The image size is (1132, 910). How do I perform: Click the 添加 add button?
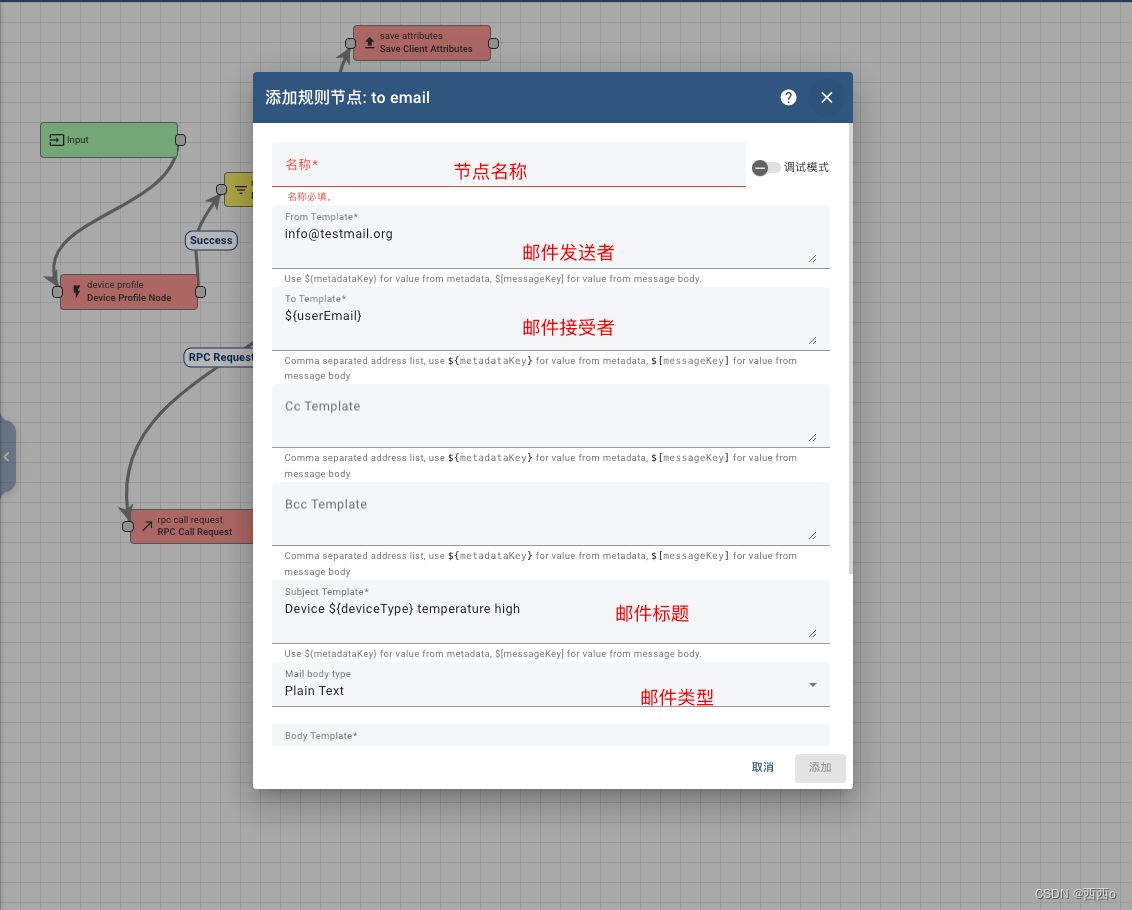(x=820, y=767)
